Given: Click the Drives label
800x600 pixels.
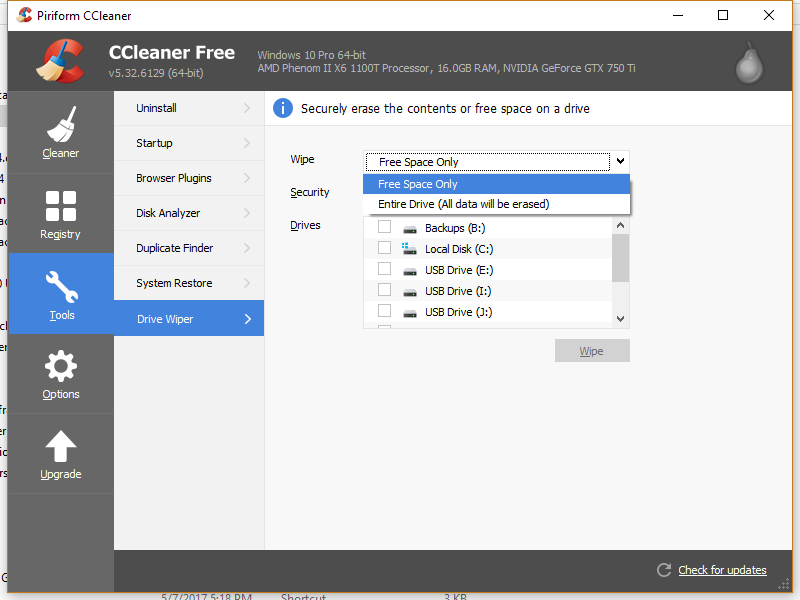Looking at the screenshot, I should 305,226.
